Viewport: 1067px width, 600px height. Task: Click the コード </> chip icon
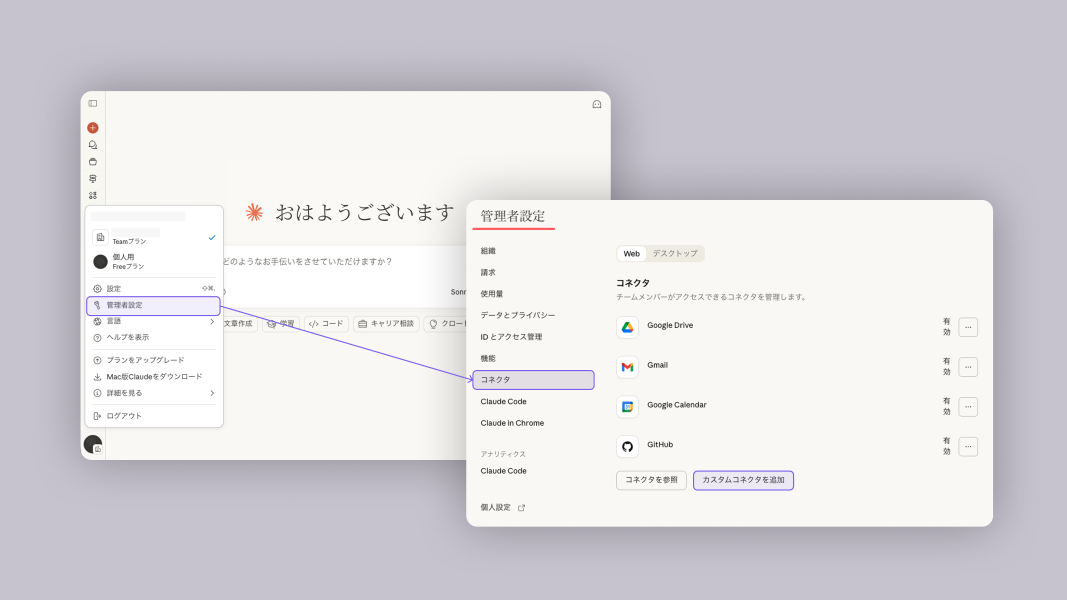(x=315, y=322)
